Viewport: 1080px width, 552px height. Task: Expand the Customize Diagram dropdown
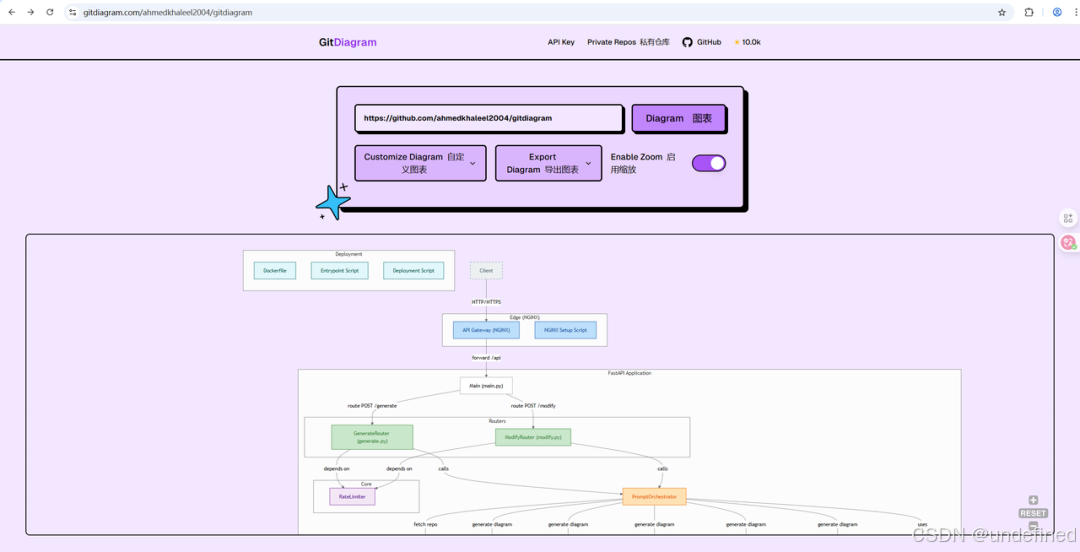click(420, 163)
